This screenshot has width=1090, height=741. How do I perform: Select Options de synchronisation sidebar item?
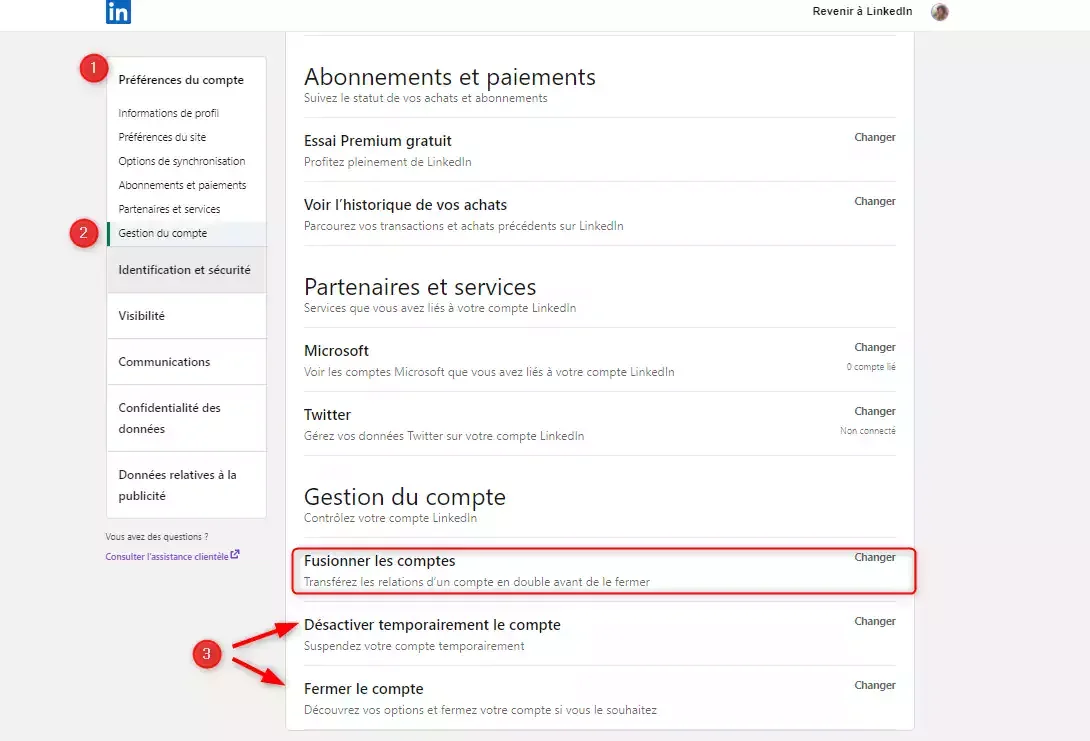pyautogui.click(x=181, y=161)
